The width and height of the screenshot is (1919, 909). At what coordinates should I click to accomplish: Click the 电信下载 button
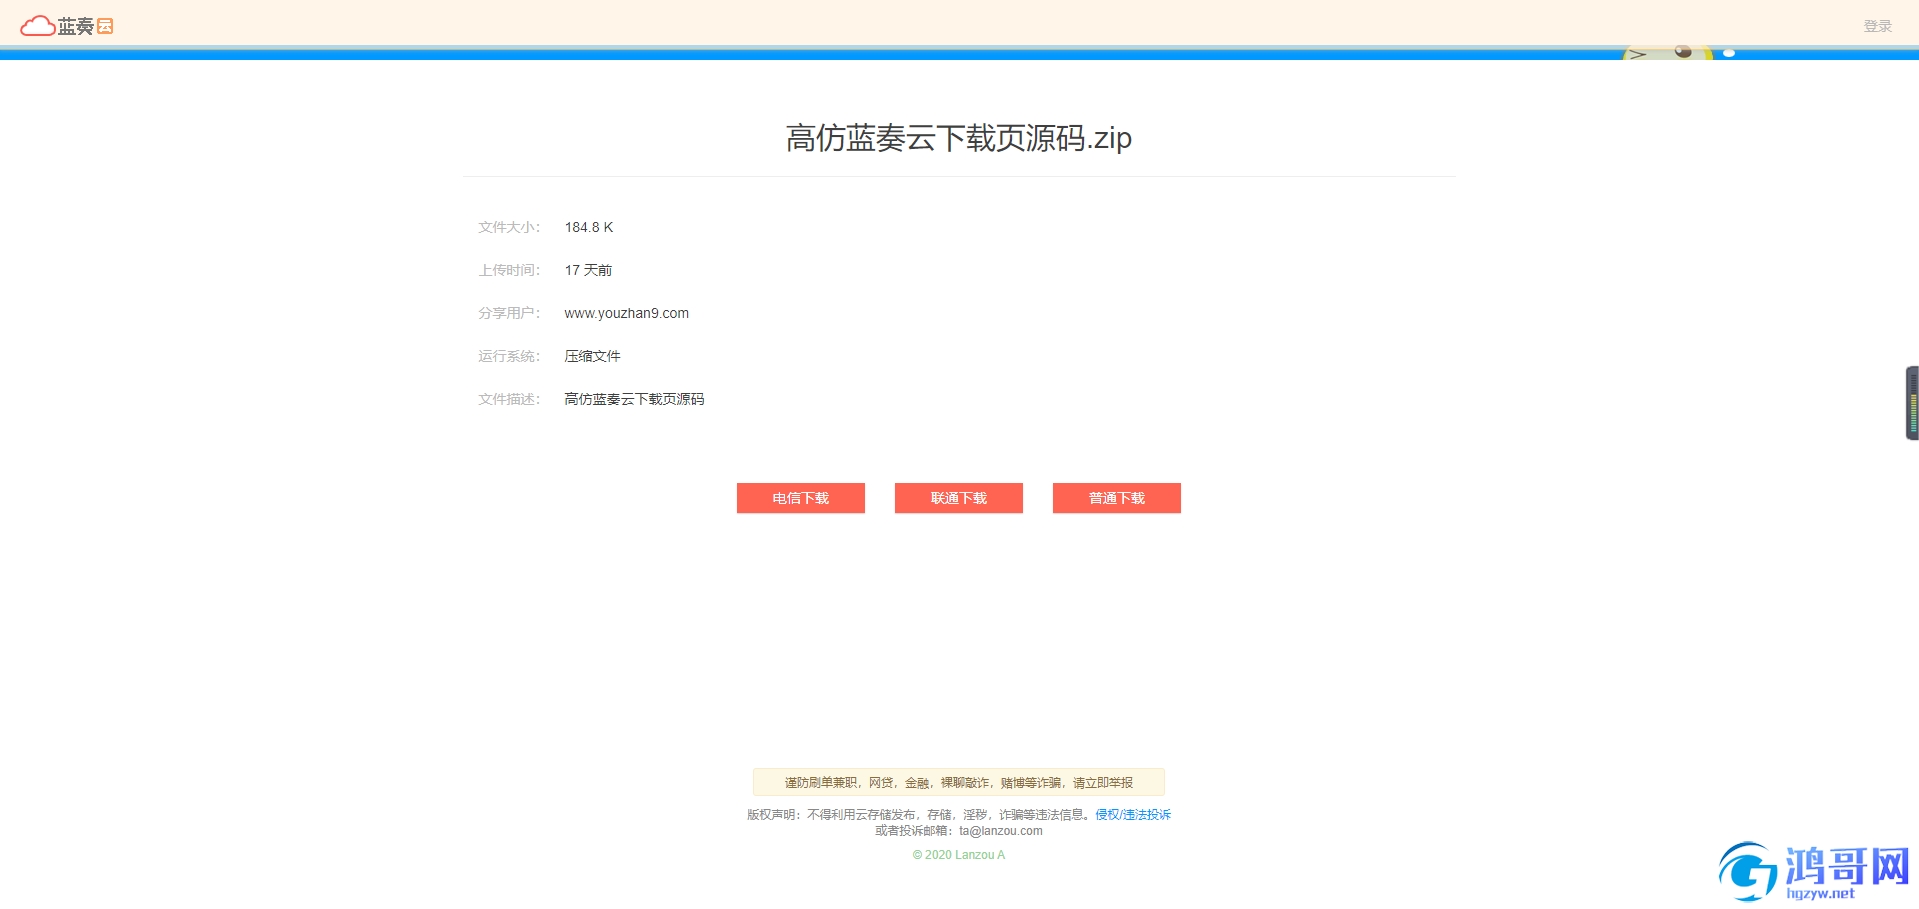(x=800, y=498)
